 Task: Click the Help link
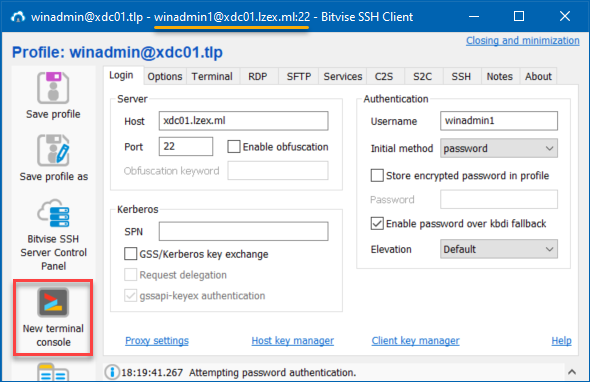click(561, 341)
